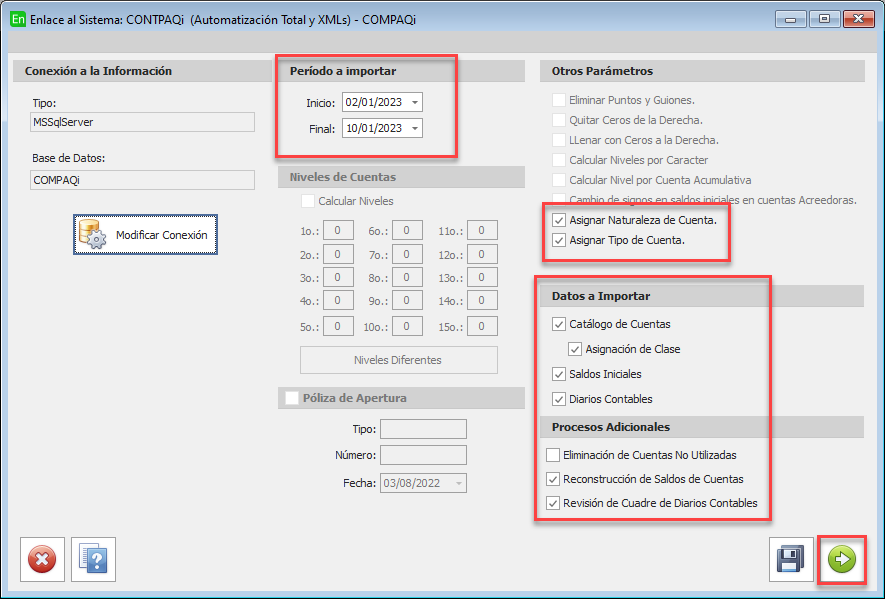Viewport: 885px width, 599px height.
Task: Click the 2o. level input field
Action: (338, 255)
